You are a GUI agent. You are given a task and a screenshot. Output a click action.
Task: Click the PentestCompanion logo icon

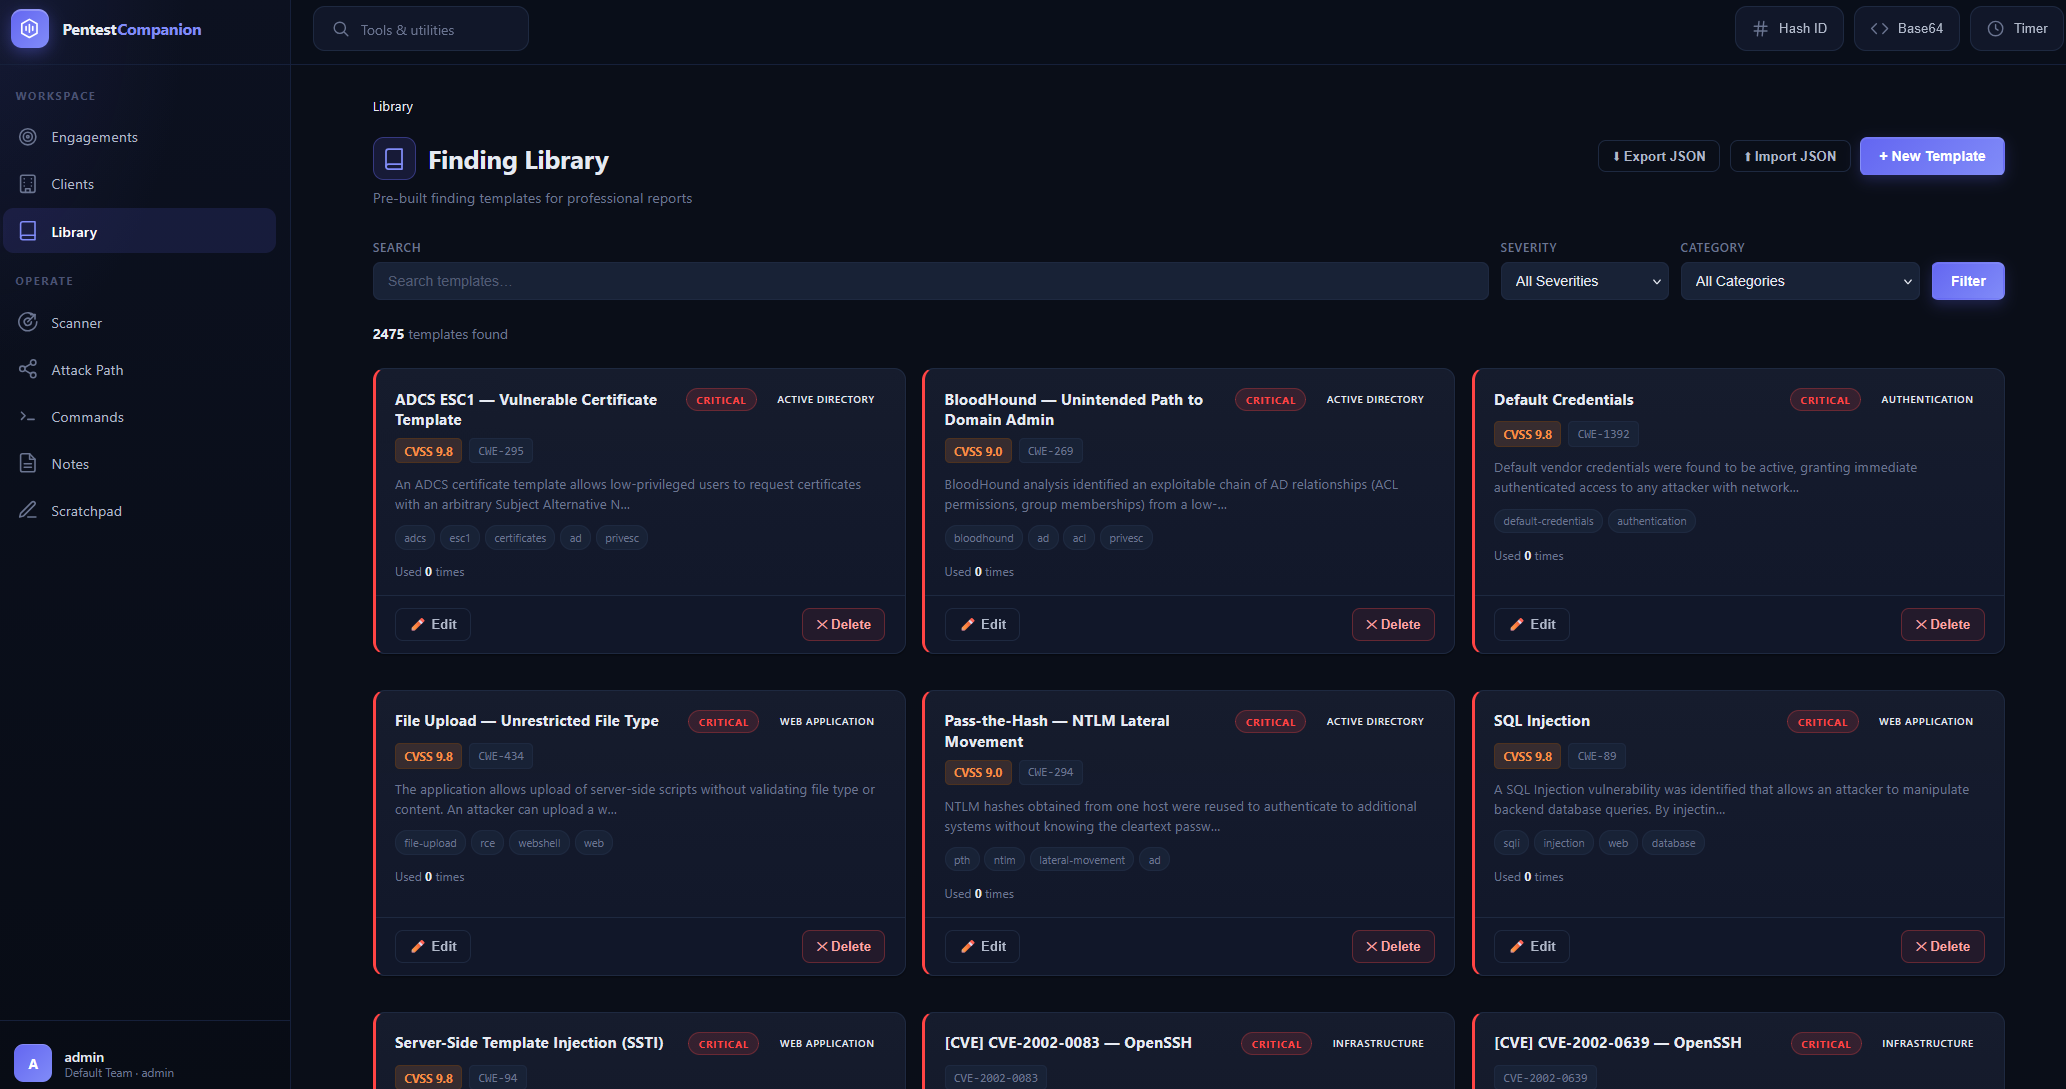tap(30, 29)
